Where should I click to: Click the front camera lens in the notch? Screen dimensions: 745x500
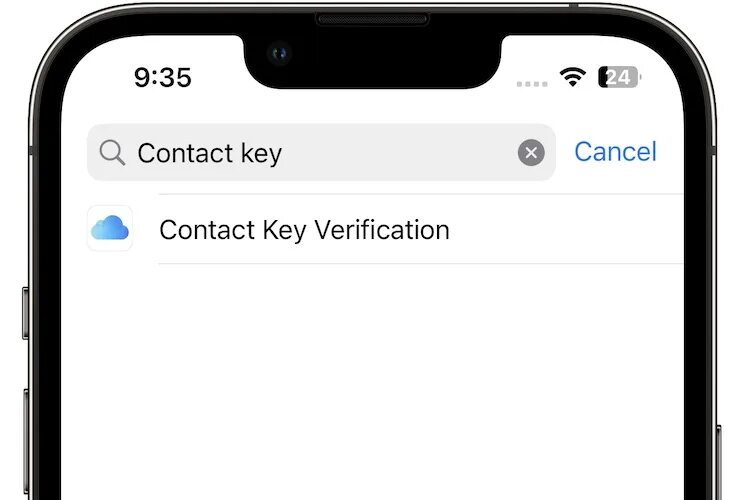point(279,53)
